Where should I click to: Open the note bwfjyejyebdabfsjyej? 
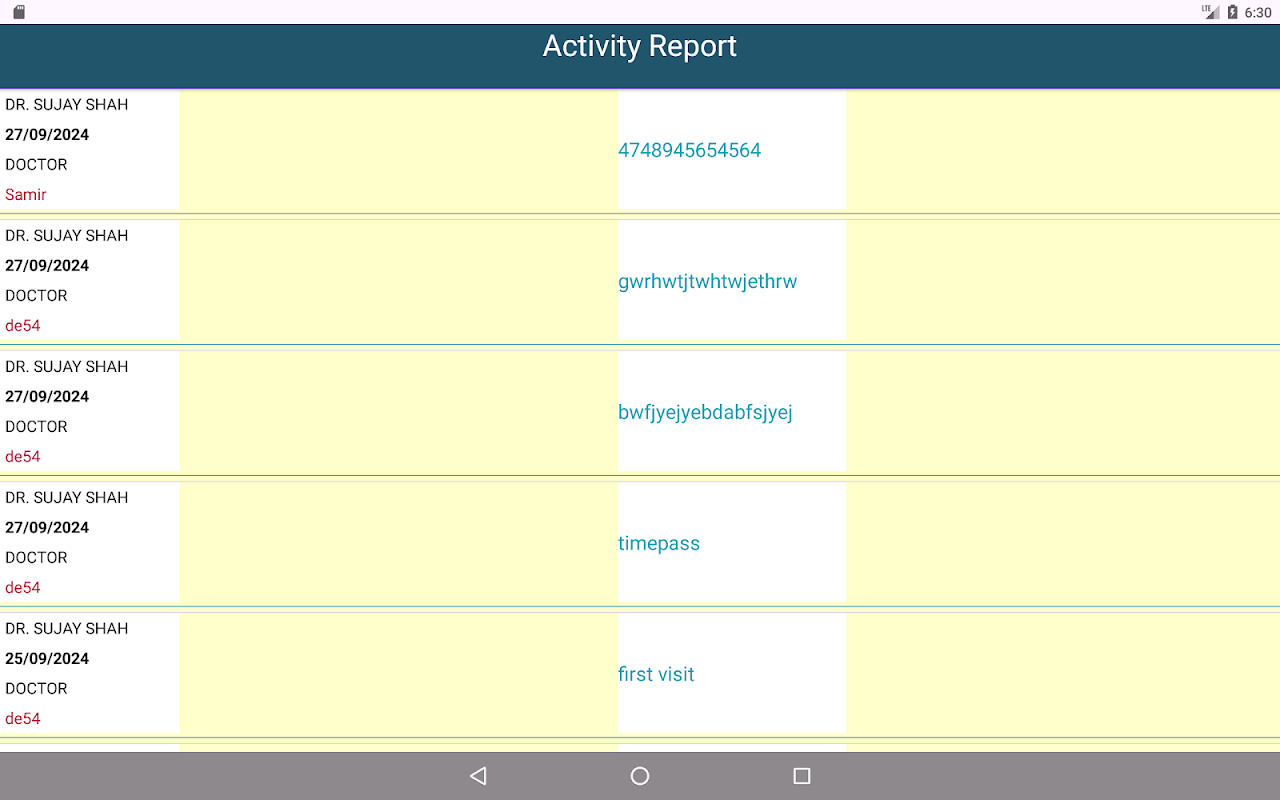pos(705,412)
